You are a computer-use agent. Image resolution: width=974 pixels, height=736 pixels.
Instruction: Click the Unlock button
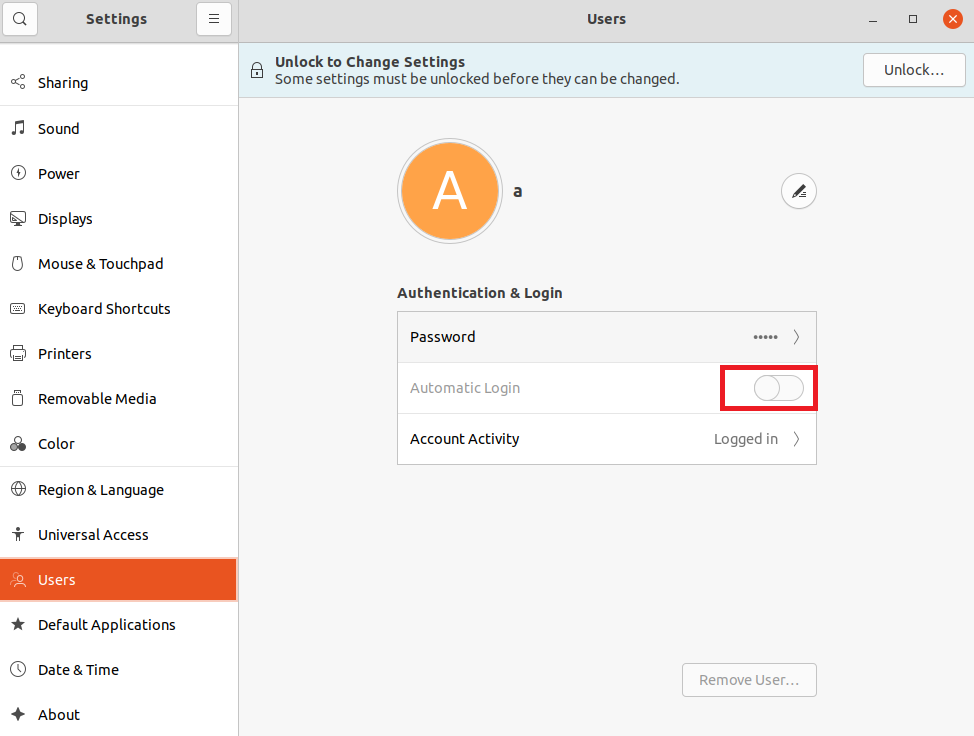point(913,70)
